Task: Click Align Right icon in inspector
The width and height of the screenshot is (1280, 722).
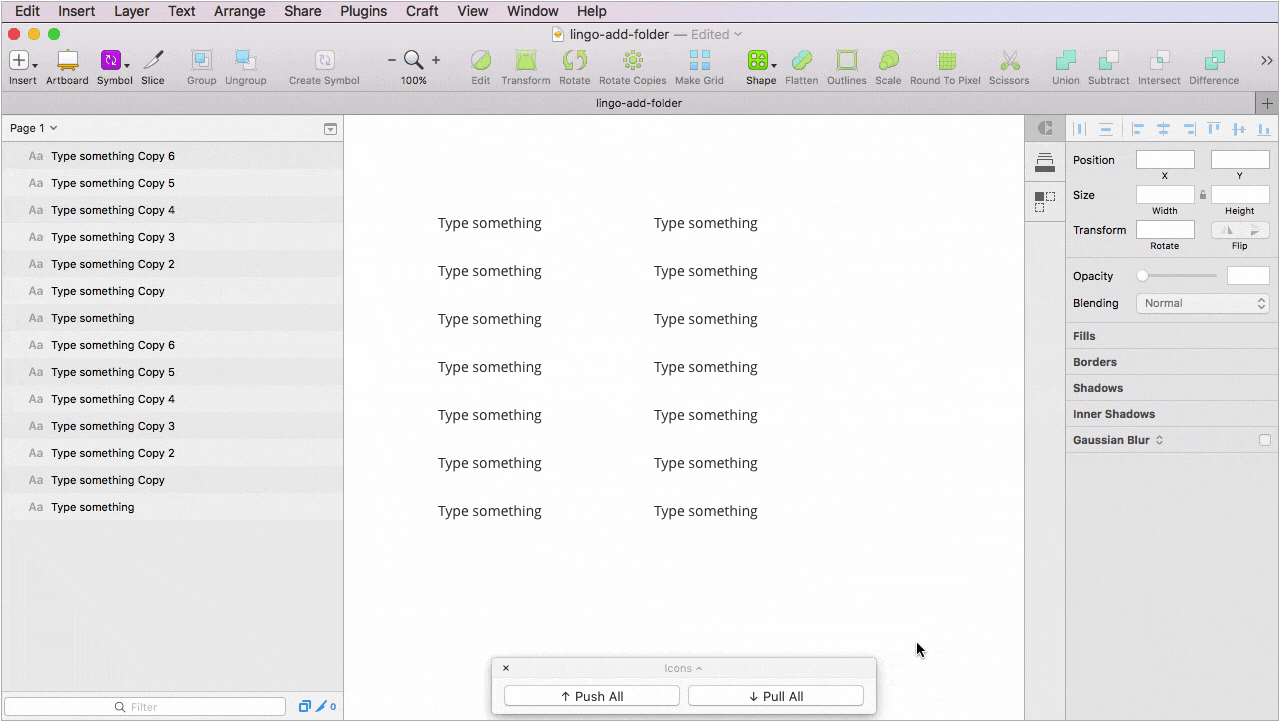Action: coord(1189,129)
